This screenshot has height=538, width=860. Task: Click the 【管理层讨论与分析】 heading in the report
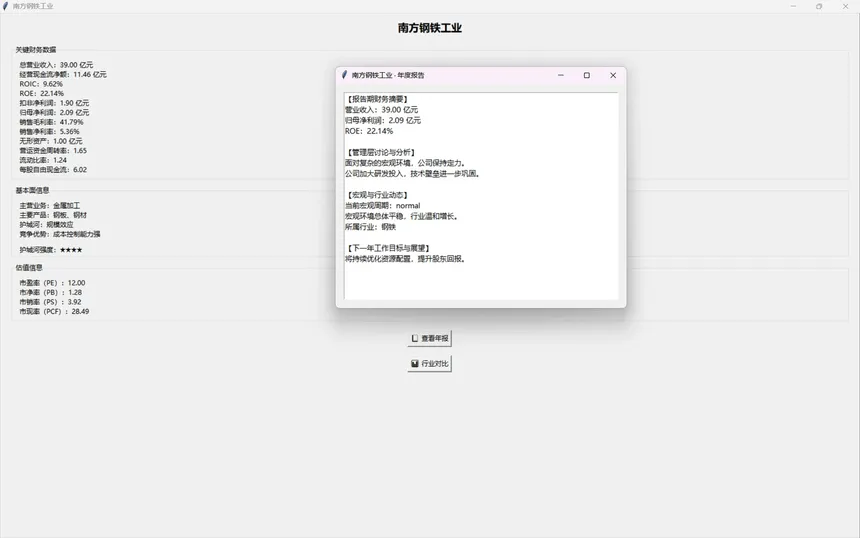[x=381, y=152]
